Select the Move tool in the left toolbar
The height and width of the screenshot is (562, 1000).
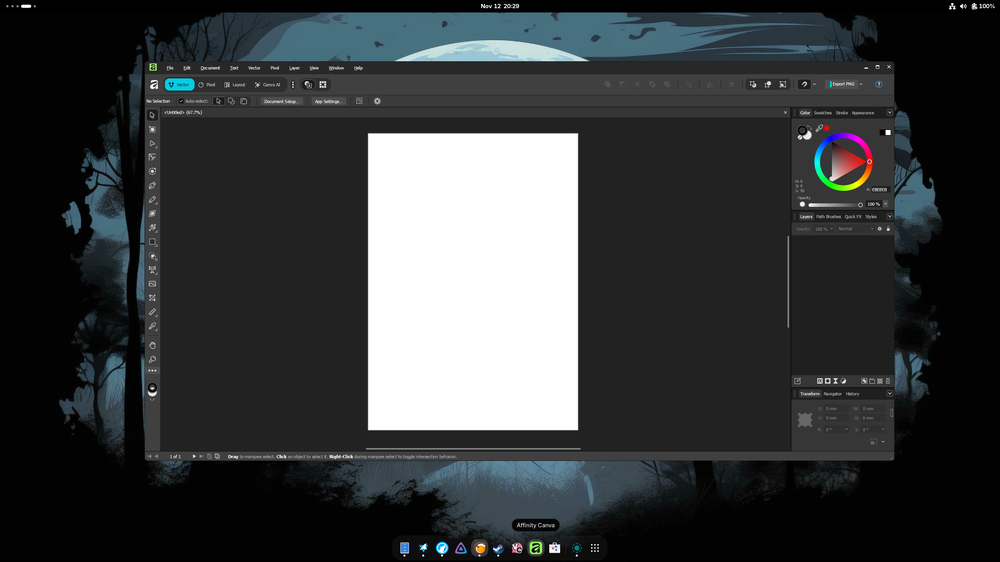(153, 115)
